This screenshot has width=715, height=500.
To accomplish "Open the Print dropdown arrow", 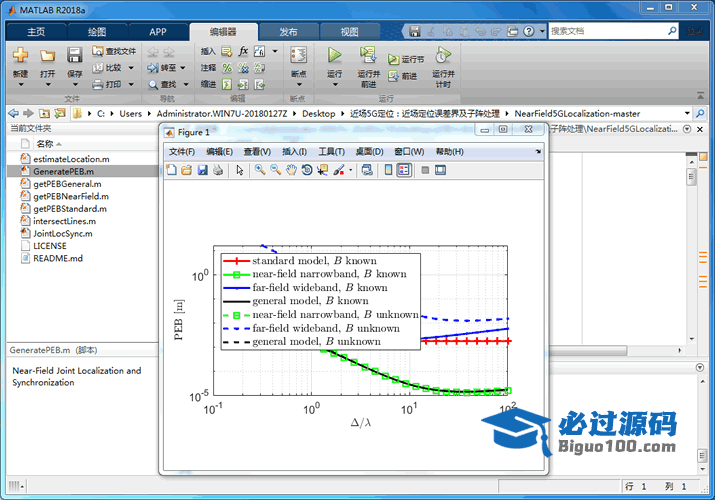I will coord(131,85).
